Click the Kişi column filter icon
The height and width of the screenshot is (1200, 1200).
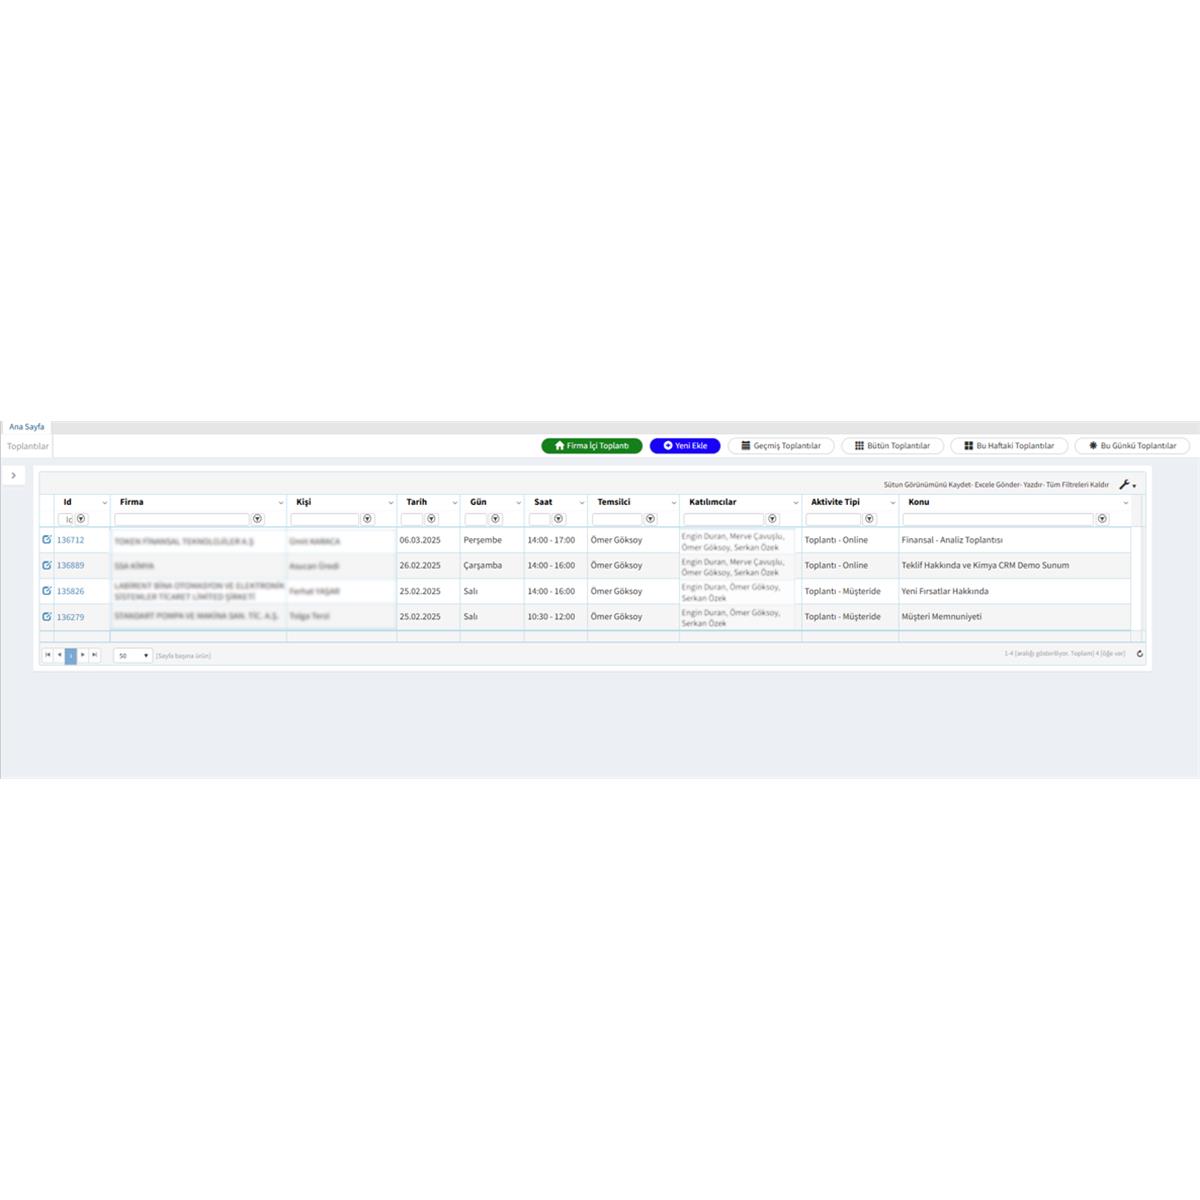click(x=367, y=519)
